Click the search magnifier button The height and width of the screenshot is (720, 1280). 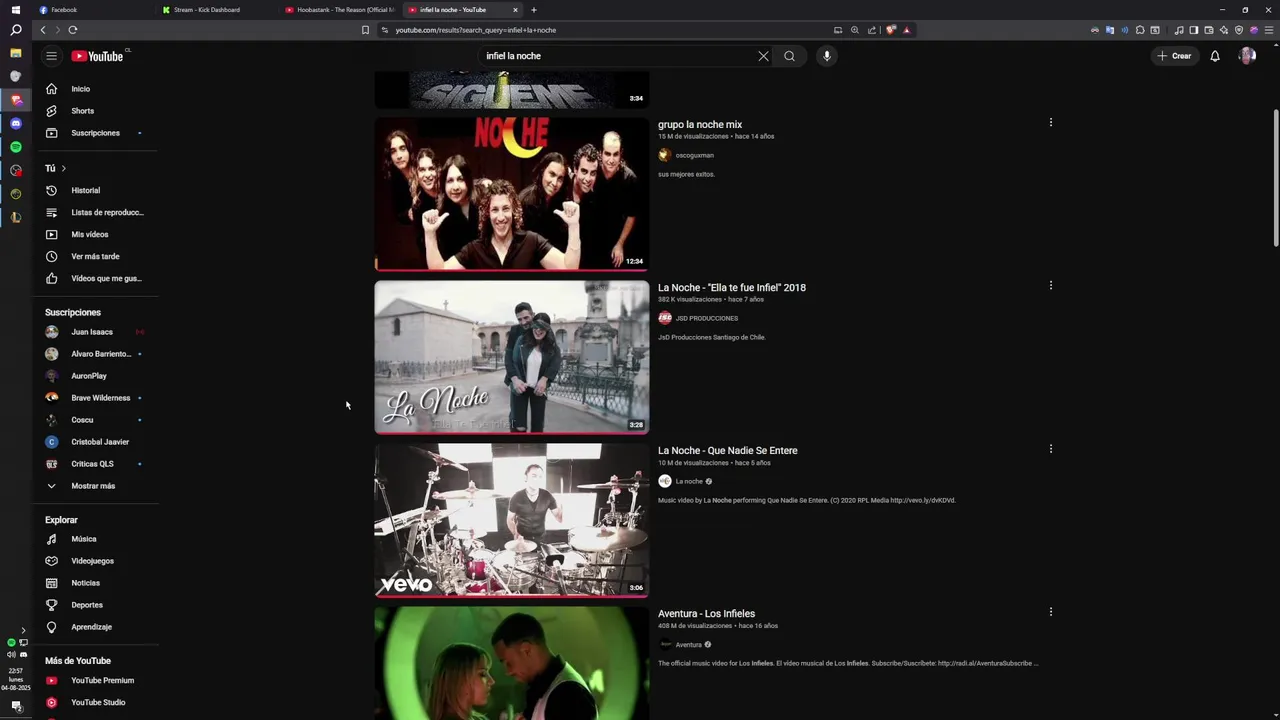[x=789, y=56]
